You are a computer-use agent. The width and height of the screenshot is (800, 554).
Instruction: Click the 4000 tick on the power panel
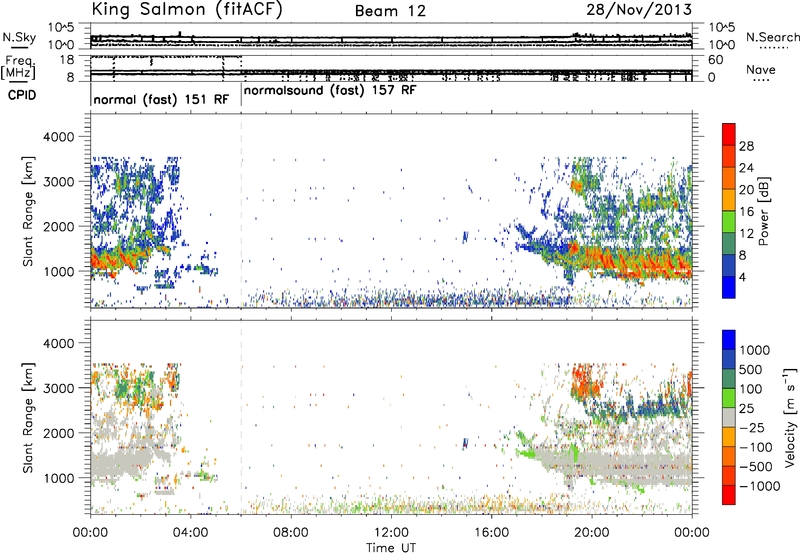[x=58, y=137]
